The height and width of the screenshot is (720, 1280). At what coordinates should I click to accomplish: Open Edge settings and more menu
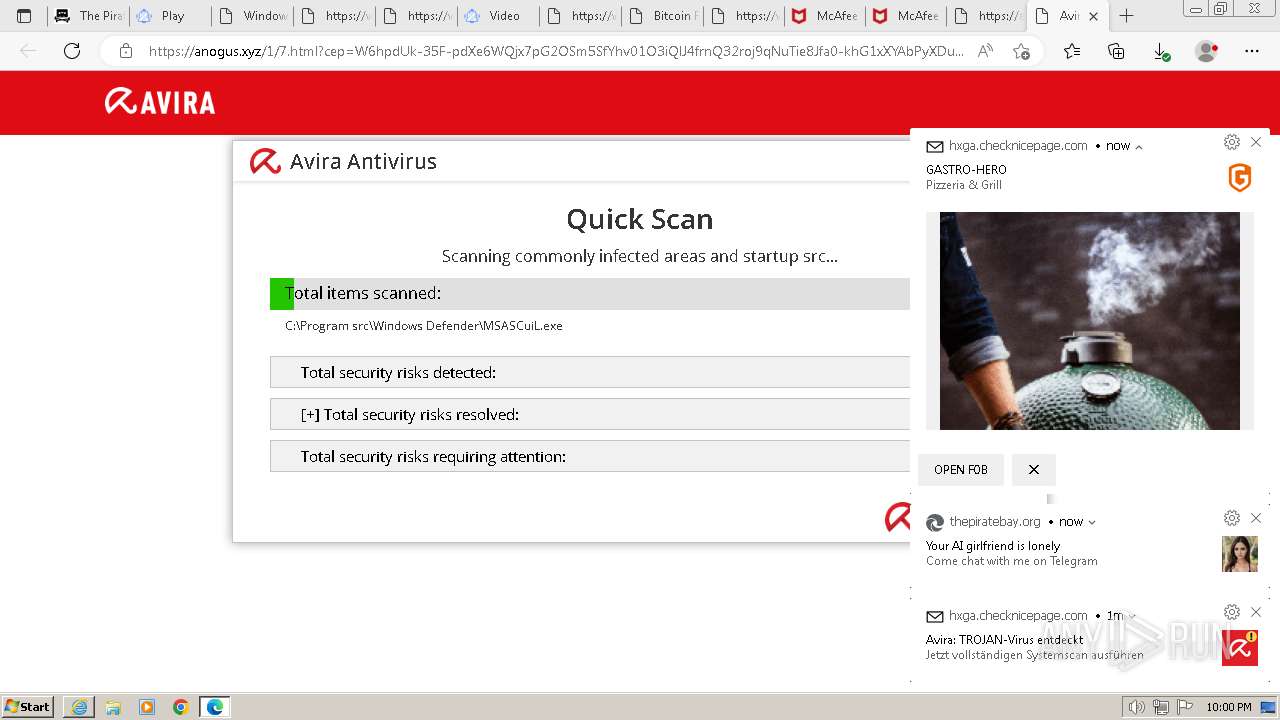pyautogui.click(x=1251, y=51)
